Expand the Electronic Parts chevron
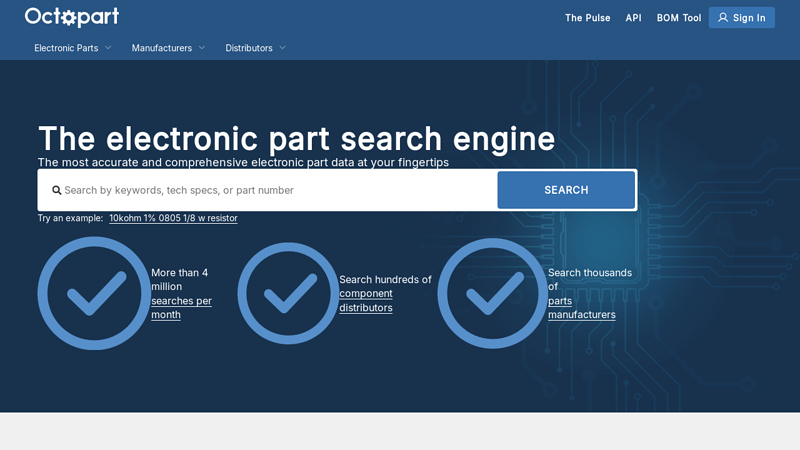This screenshot has width=800, height=450. click(108, 48)
